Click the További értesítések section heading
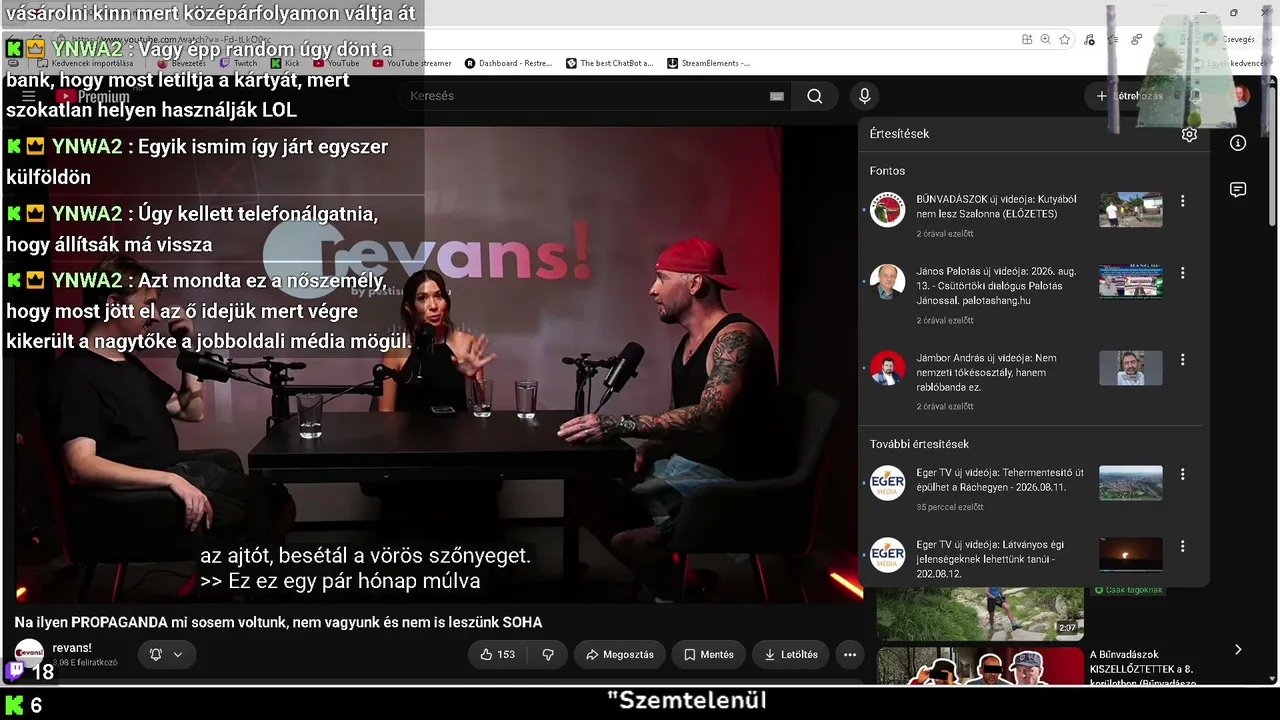Image resolution: width=1280 pixels, height=720 pixels. [919, 444]
